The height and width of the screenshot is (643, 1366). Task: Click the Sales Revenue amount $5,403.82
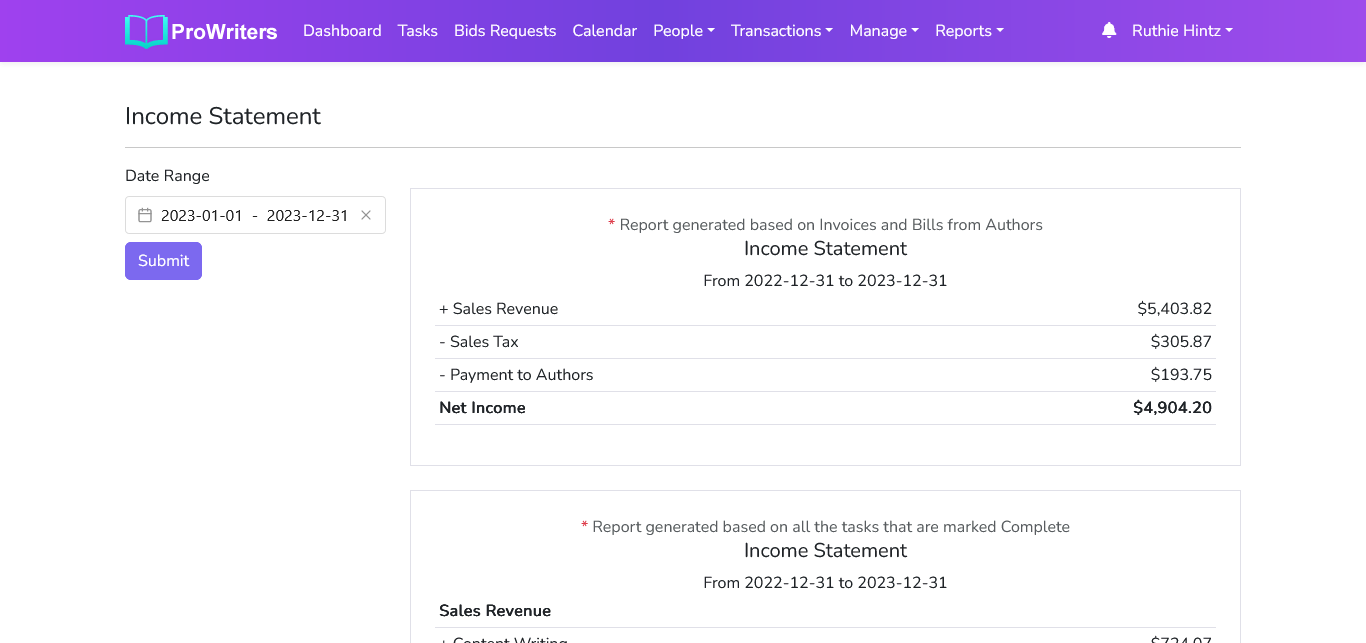point(1174,309)
